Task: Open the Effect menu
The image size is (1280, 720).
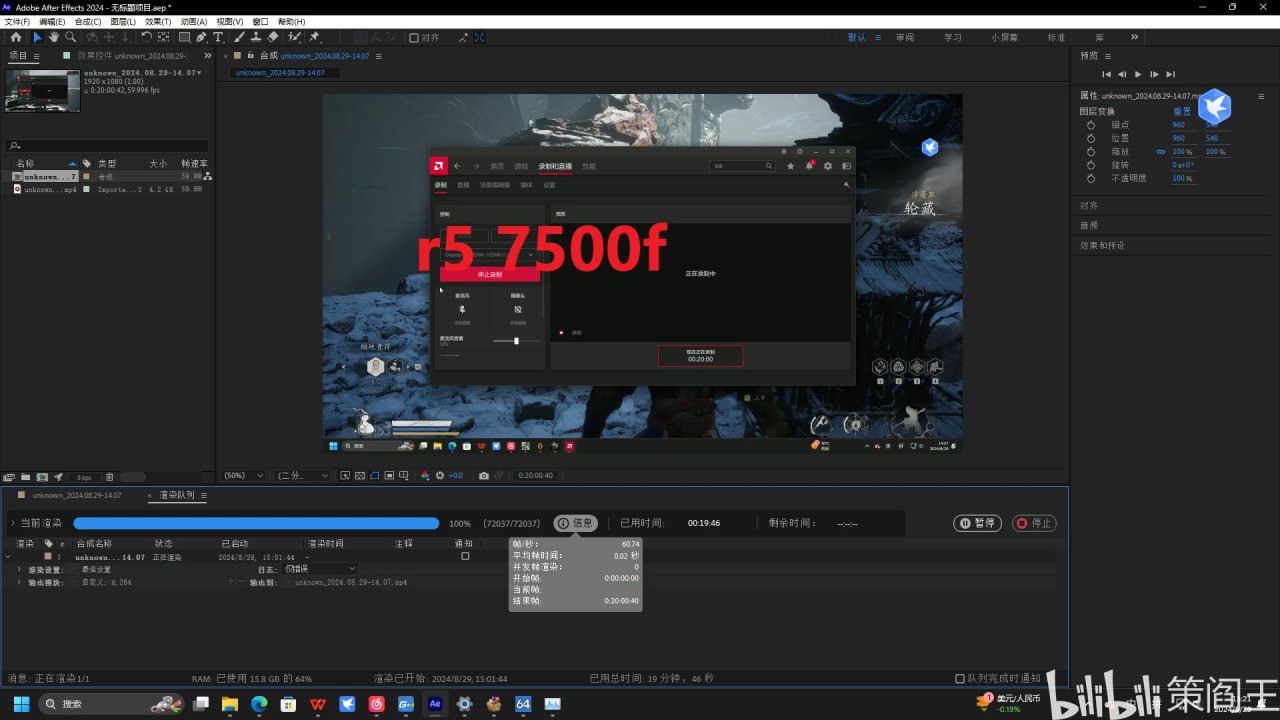Action: (x=158, y=21)
